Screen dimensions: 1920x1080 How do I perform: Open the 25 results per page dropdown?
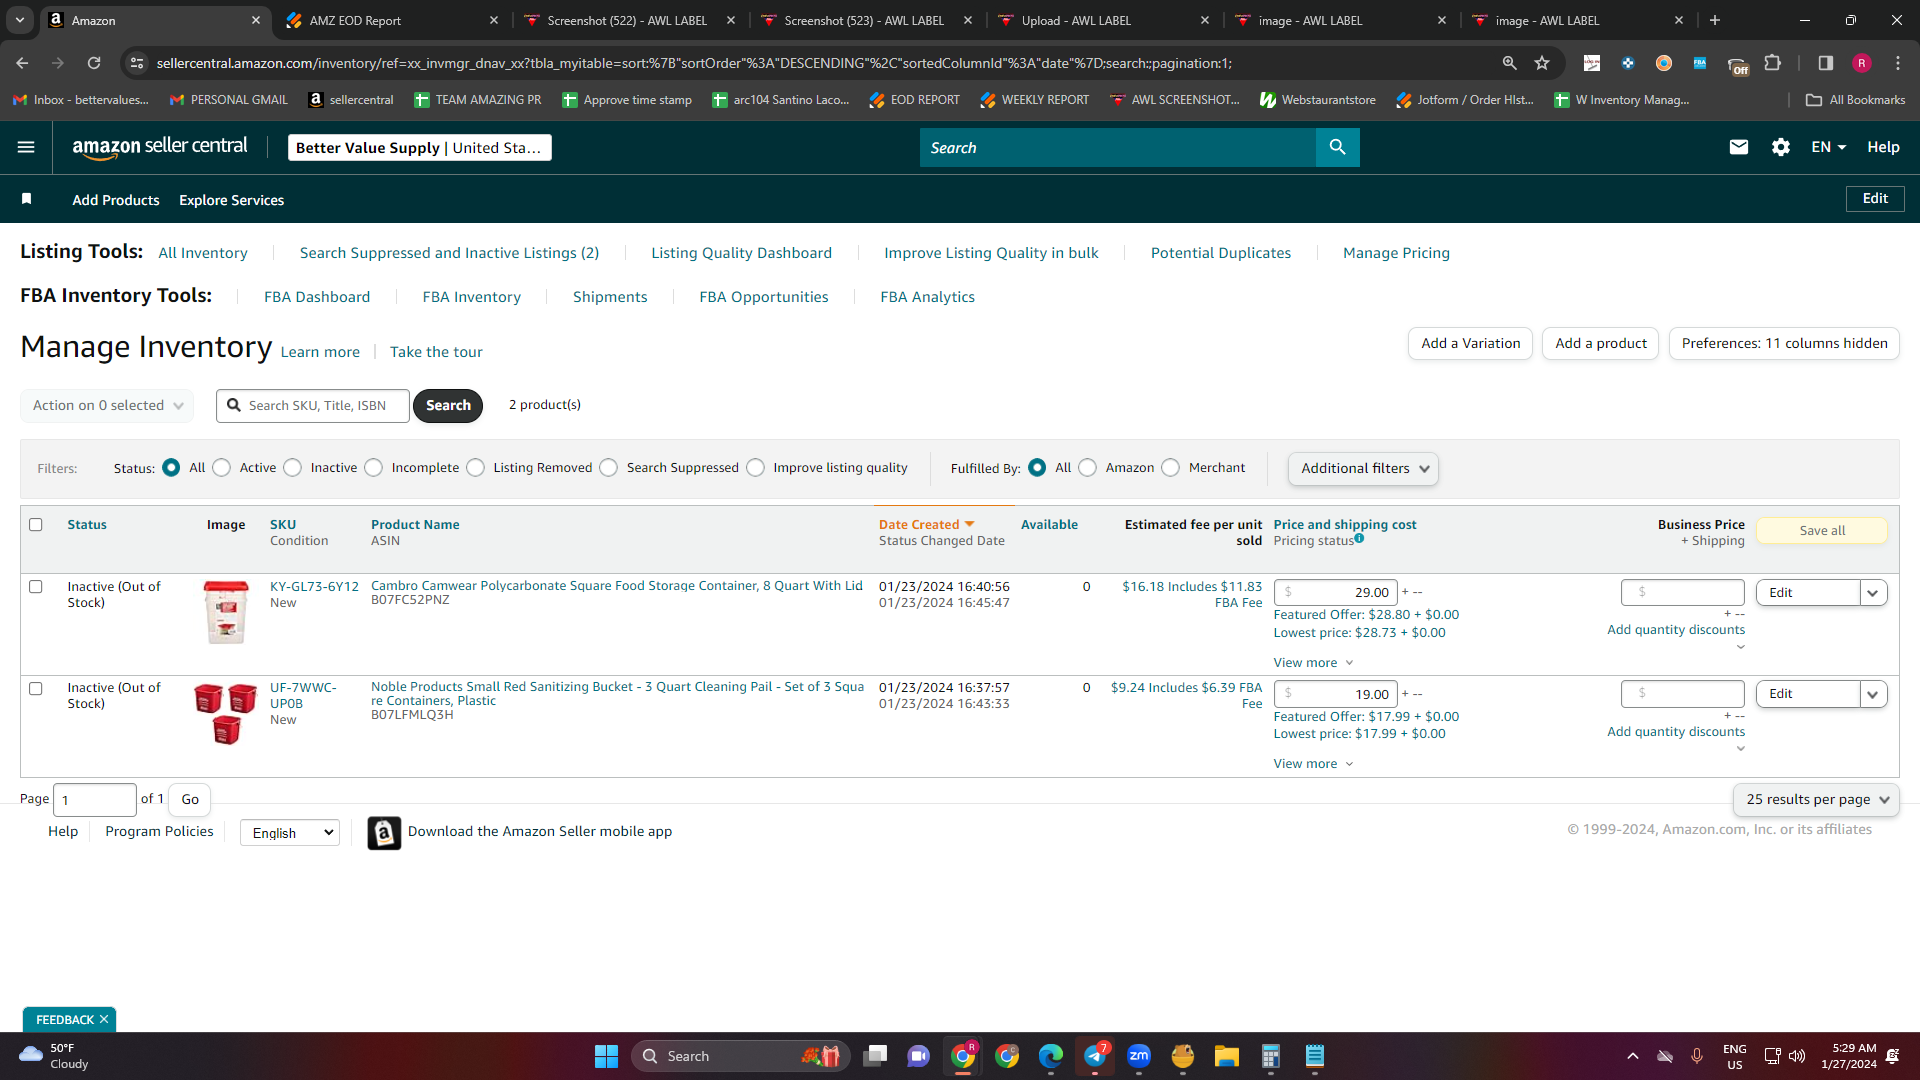1816,800
